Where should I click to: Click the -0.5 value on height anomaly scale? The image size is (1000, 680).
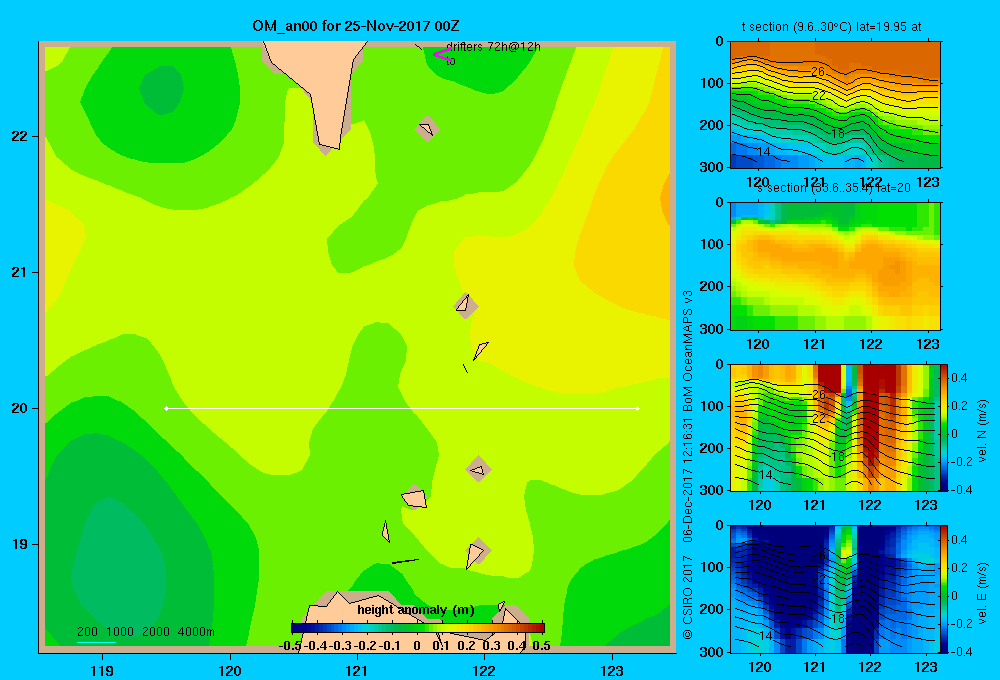291,646
